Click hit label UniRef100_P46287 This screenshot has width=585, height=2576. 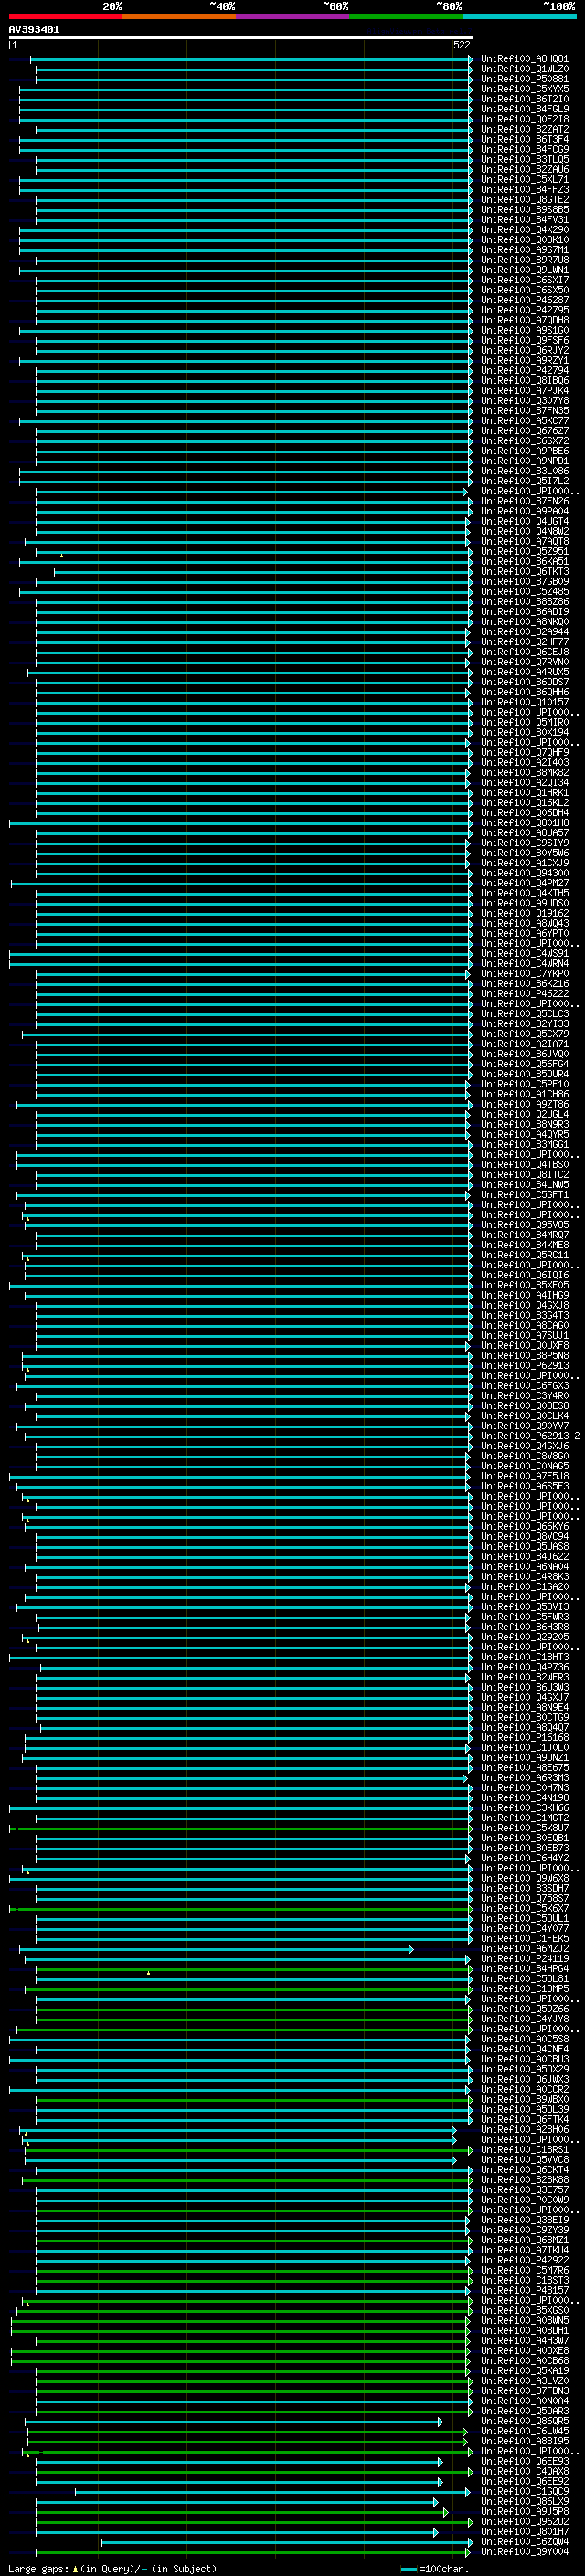525,300
